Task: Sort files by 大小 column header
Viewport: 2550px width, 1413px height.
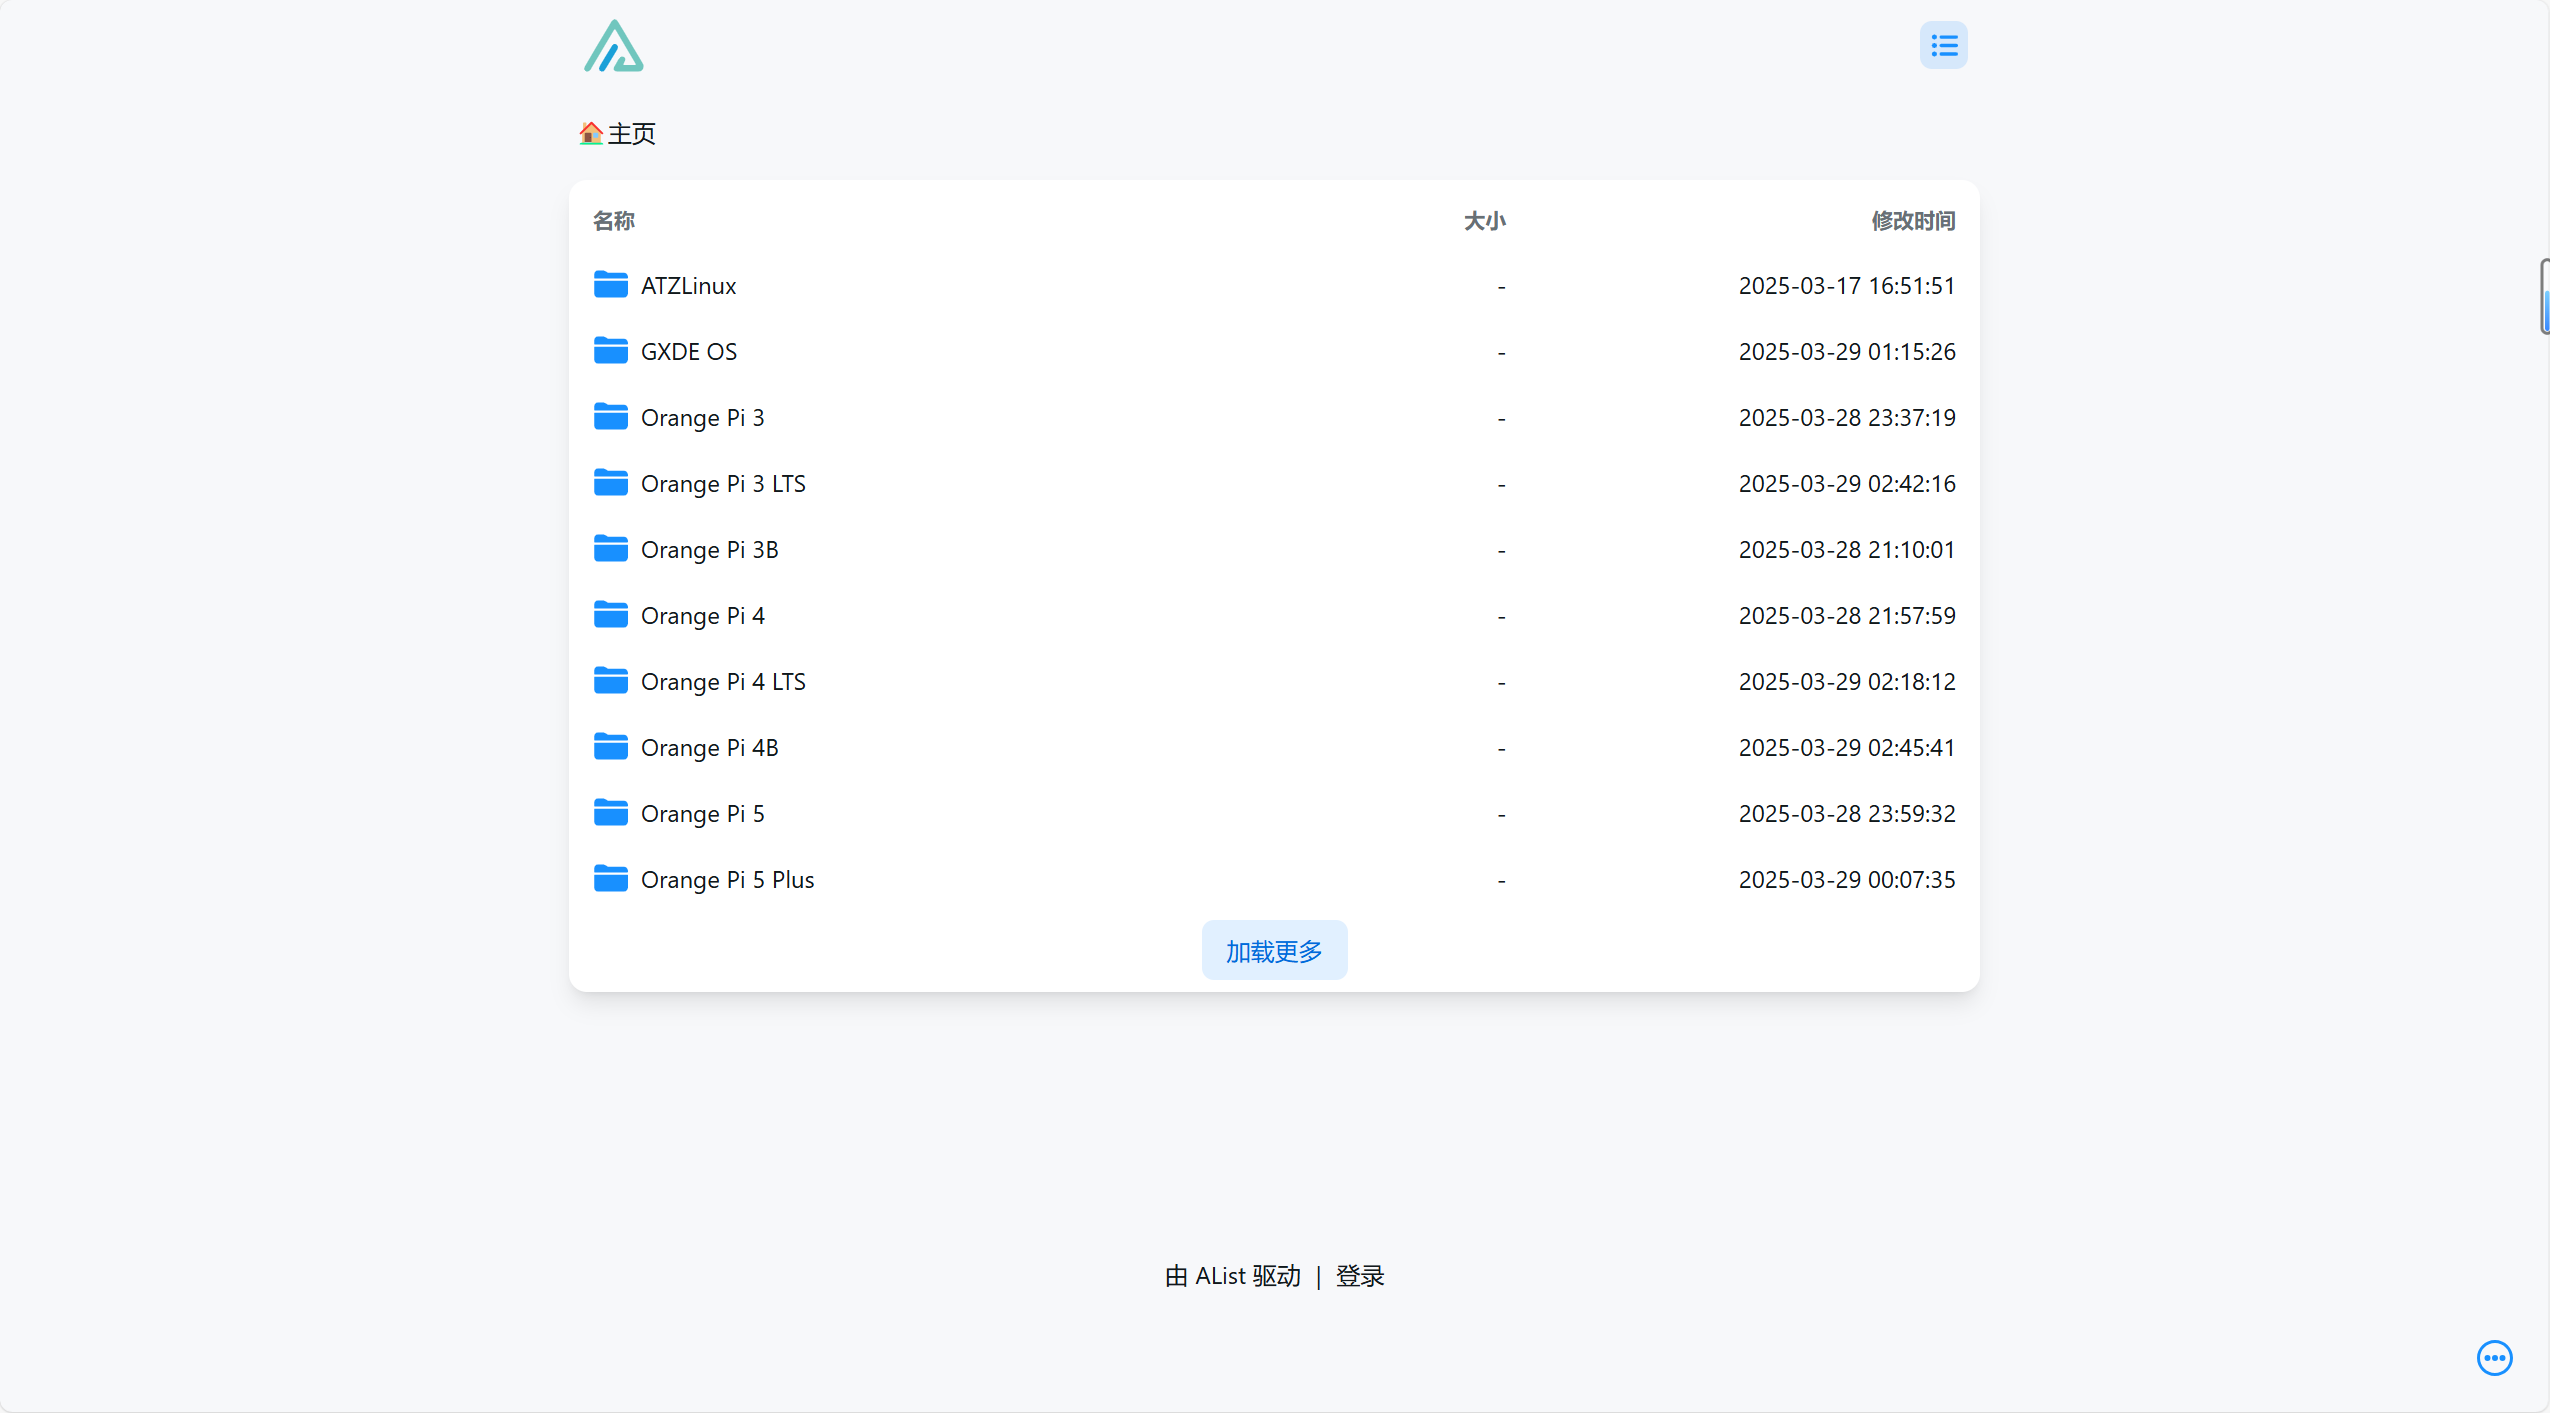Action: tap(1484, 221)
